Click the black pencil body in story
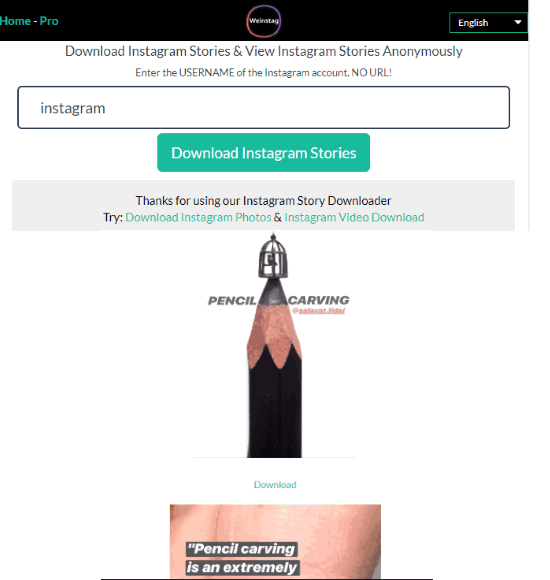Viewport: 550px width, 580px height. pyautogui.click(x=274, y=403)
